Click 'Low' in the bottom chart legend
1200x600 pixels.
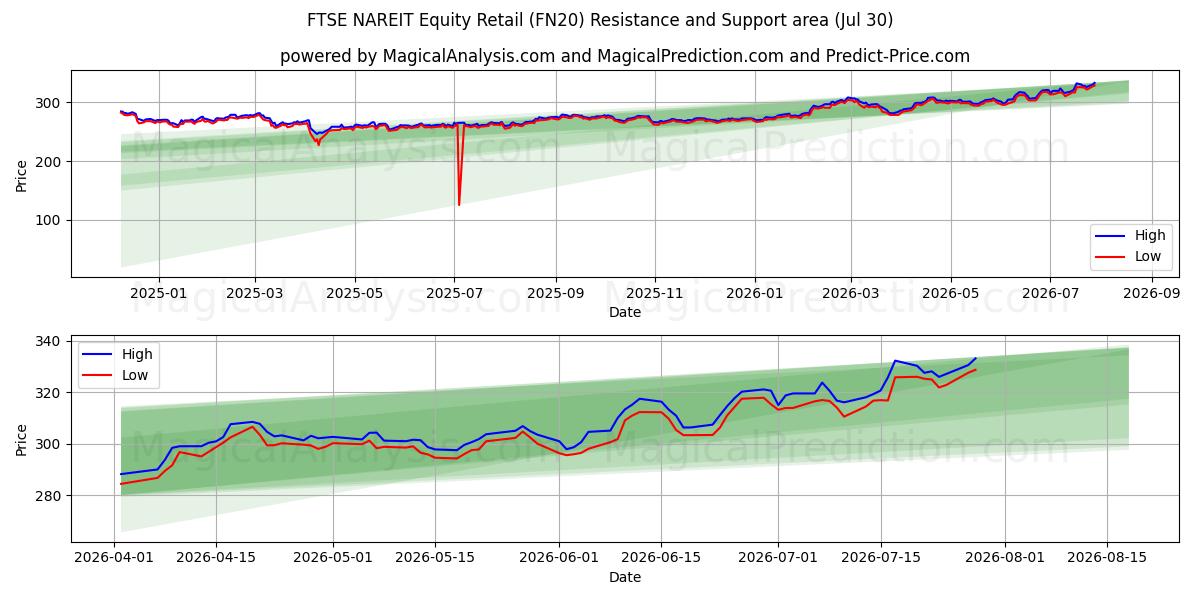(134, 375)
